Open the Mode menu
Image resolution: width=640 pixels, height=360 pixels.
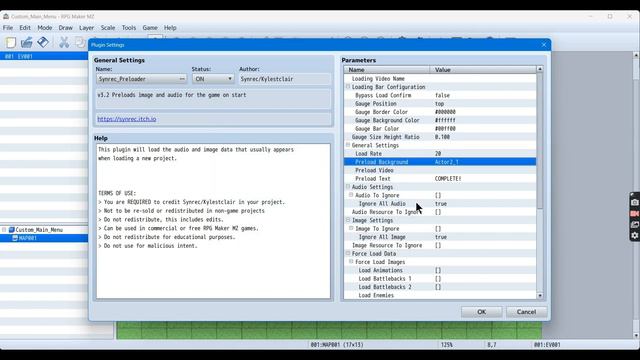tap(44, 28)
